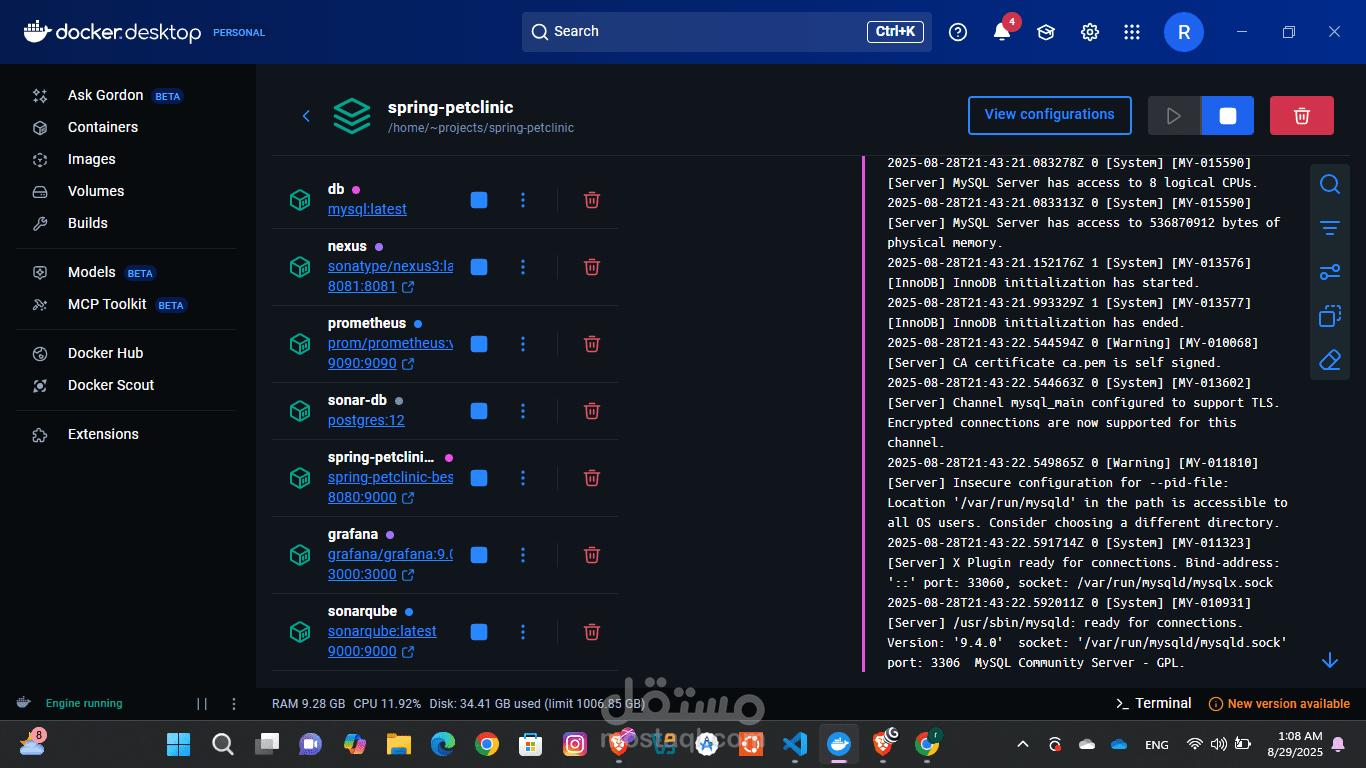Search the logs with magnifier icon
Viewport: 1366px width, 768px height.
click(x=1329, y=185)
